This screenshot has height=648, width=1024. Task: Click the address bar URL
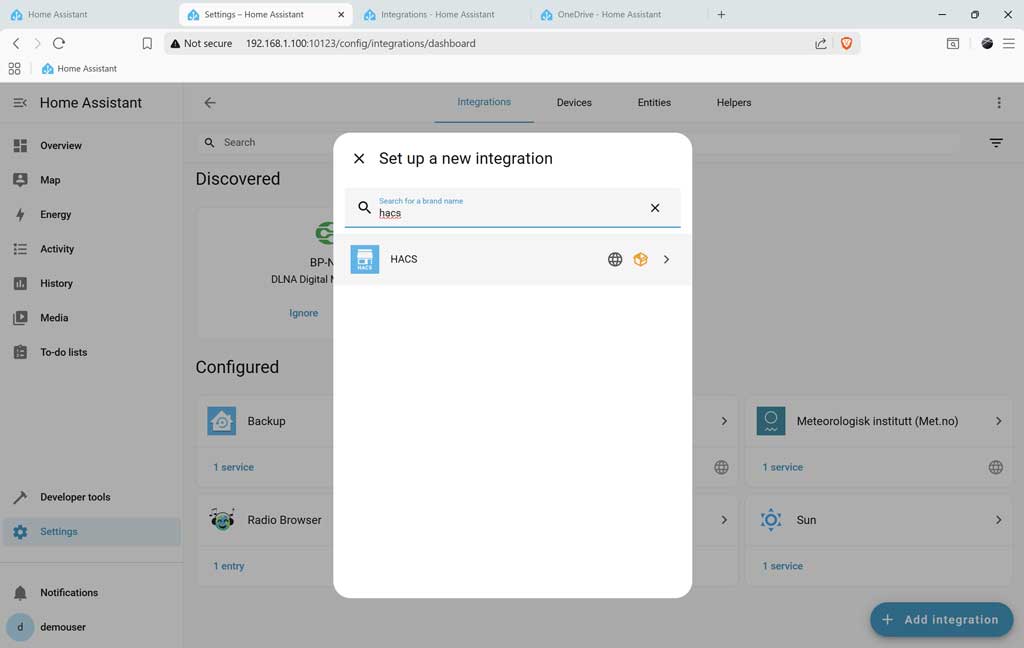point(360,43)
